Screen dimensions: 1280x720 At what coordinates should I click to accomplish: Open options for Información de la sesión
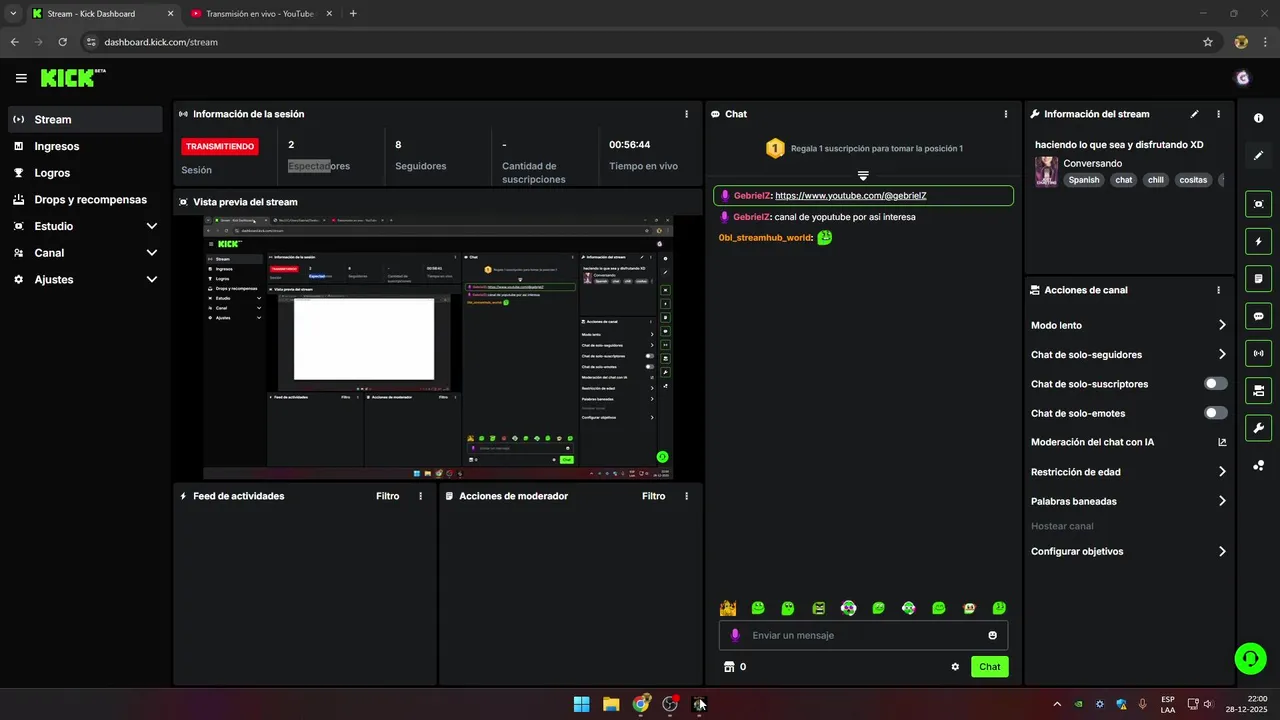686,114
